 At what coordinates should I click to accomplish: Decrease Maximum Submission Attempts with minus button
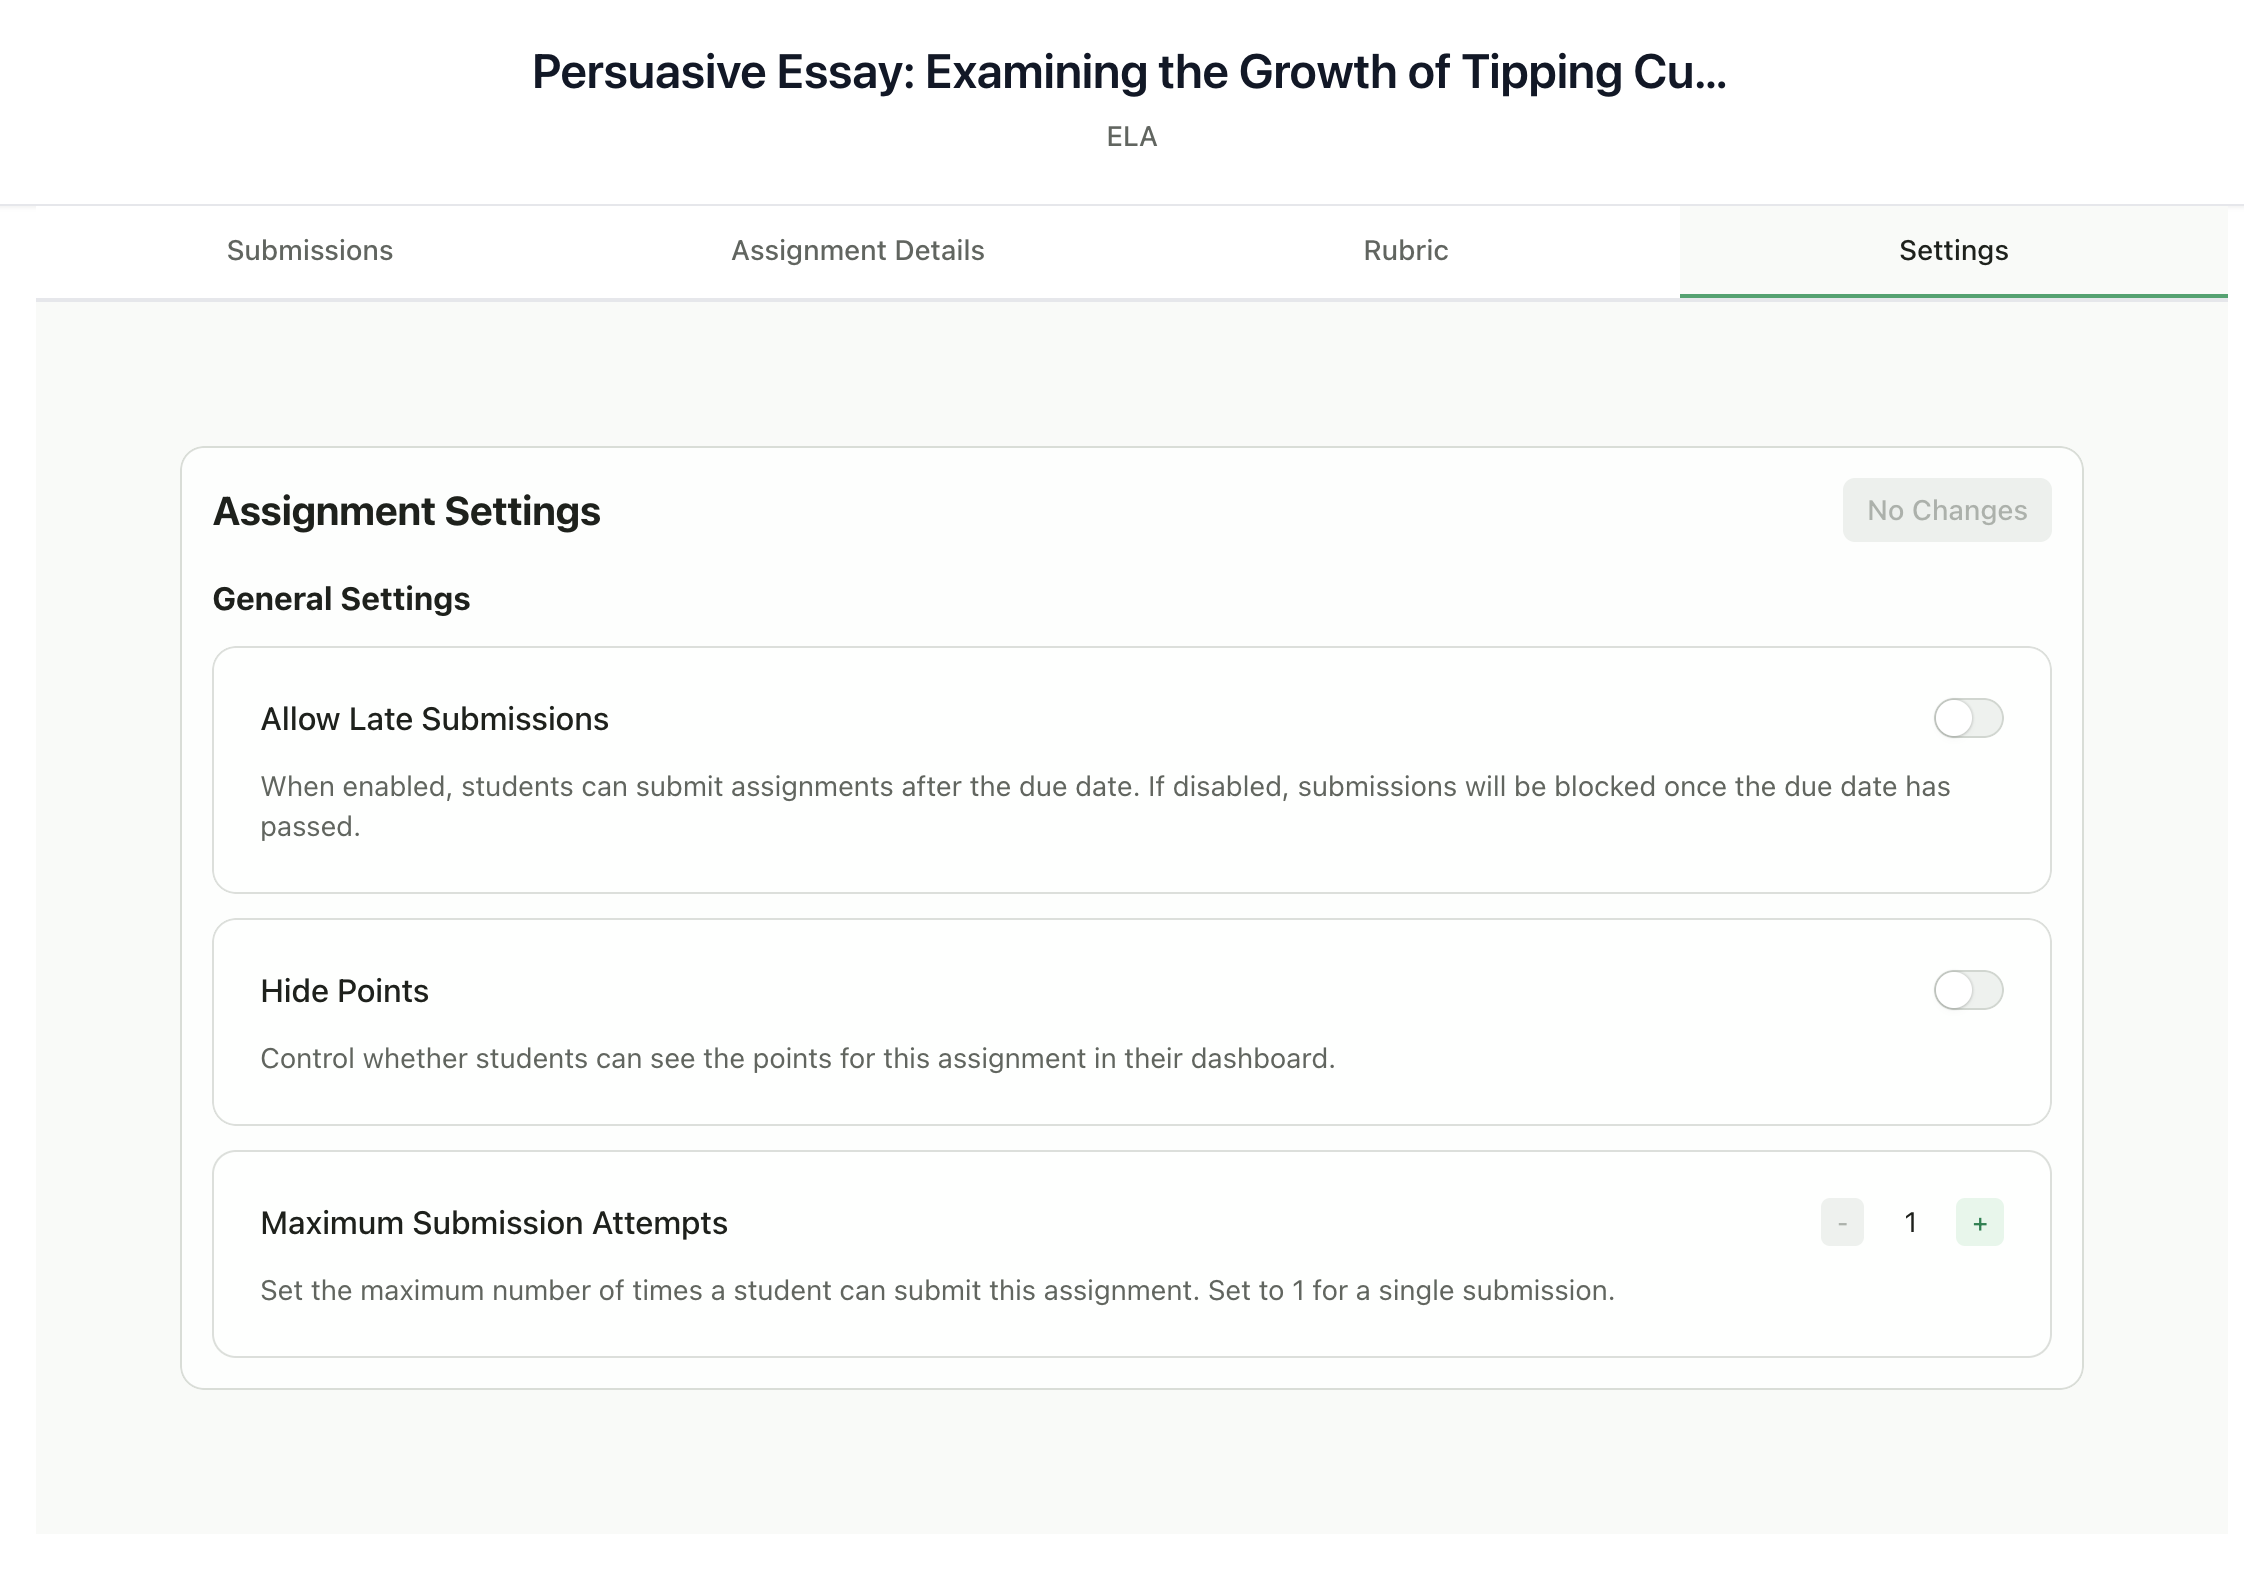click(x=1841, y=1222)
